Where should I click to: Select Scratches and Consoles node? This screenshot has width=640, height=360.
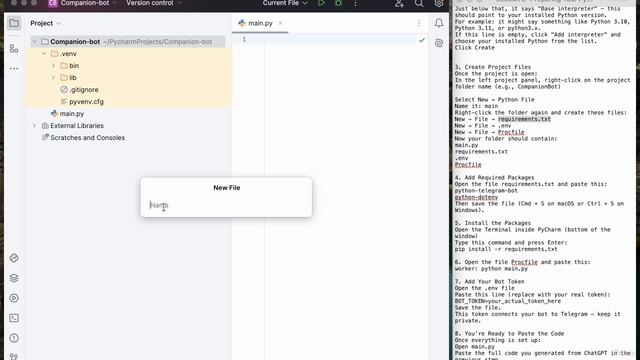click(x=87, y=138)
